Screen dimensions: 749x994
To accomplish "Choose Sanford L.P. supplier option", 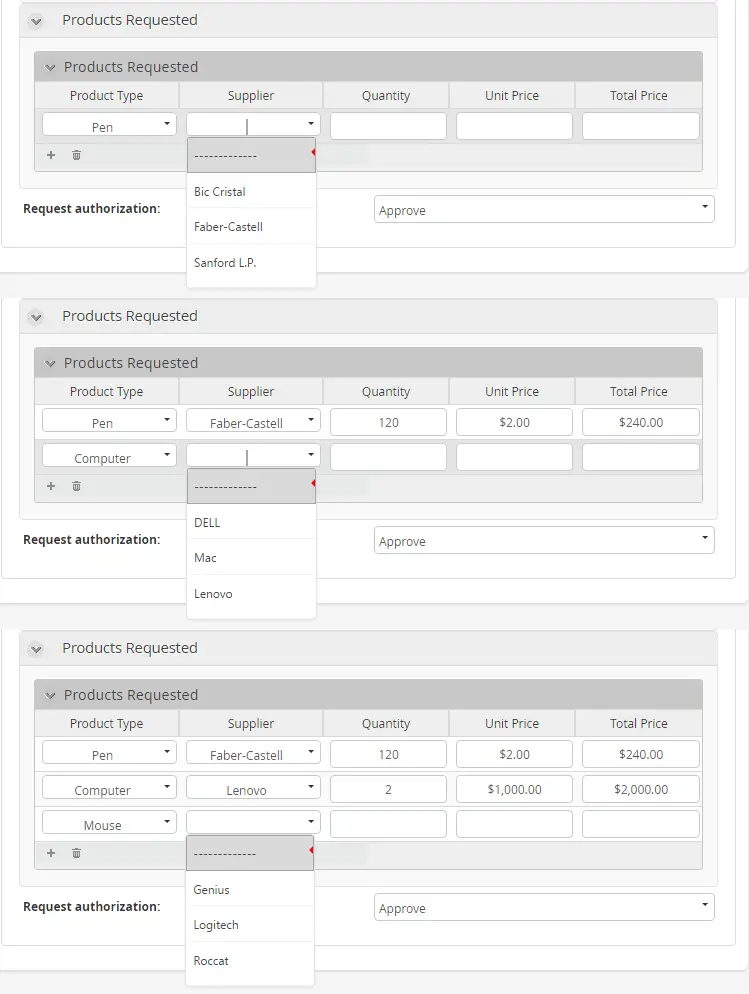I will (x=251, y=262).
